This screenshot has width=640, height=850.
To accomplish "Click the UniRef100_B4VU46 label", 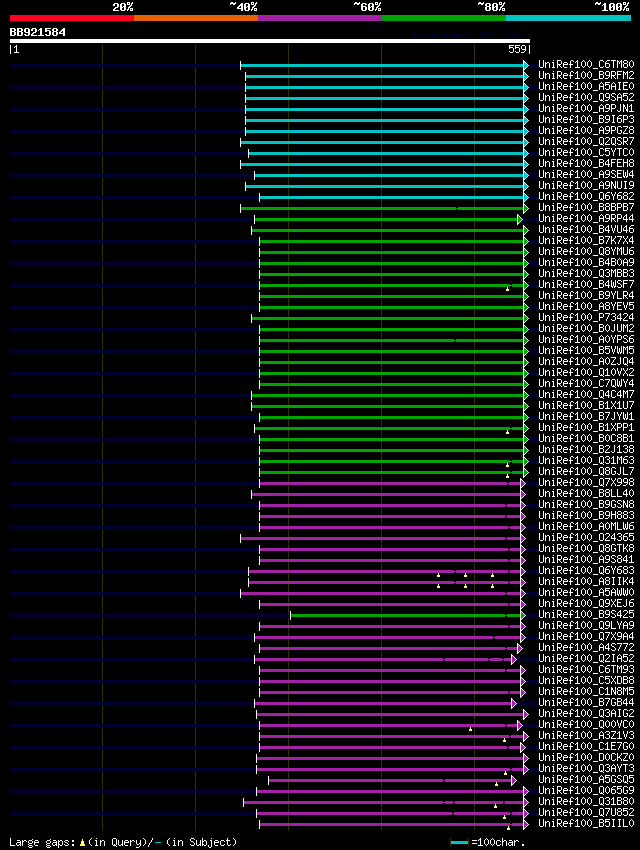I will pyautogui.click(x=586, y=229).
